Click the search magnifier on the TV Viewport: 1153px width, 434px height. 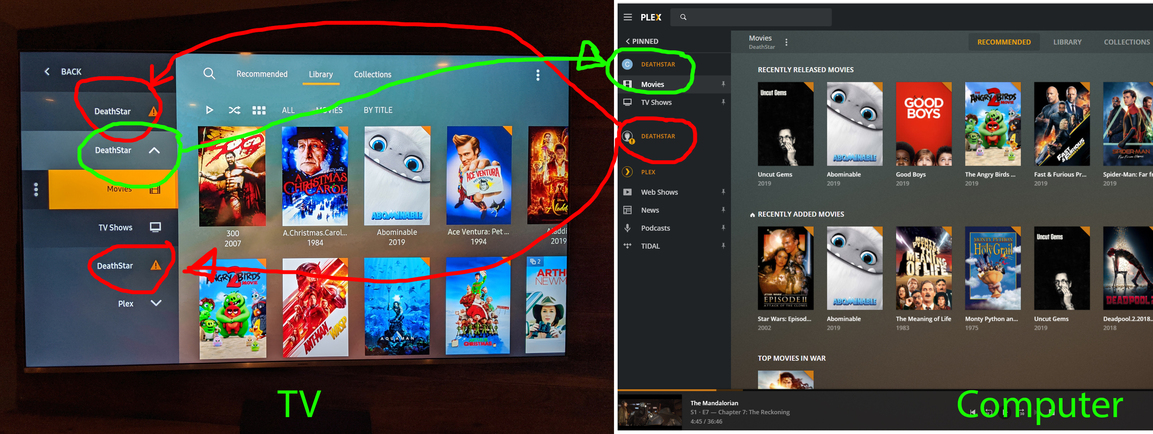tap(210, 74)
